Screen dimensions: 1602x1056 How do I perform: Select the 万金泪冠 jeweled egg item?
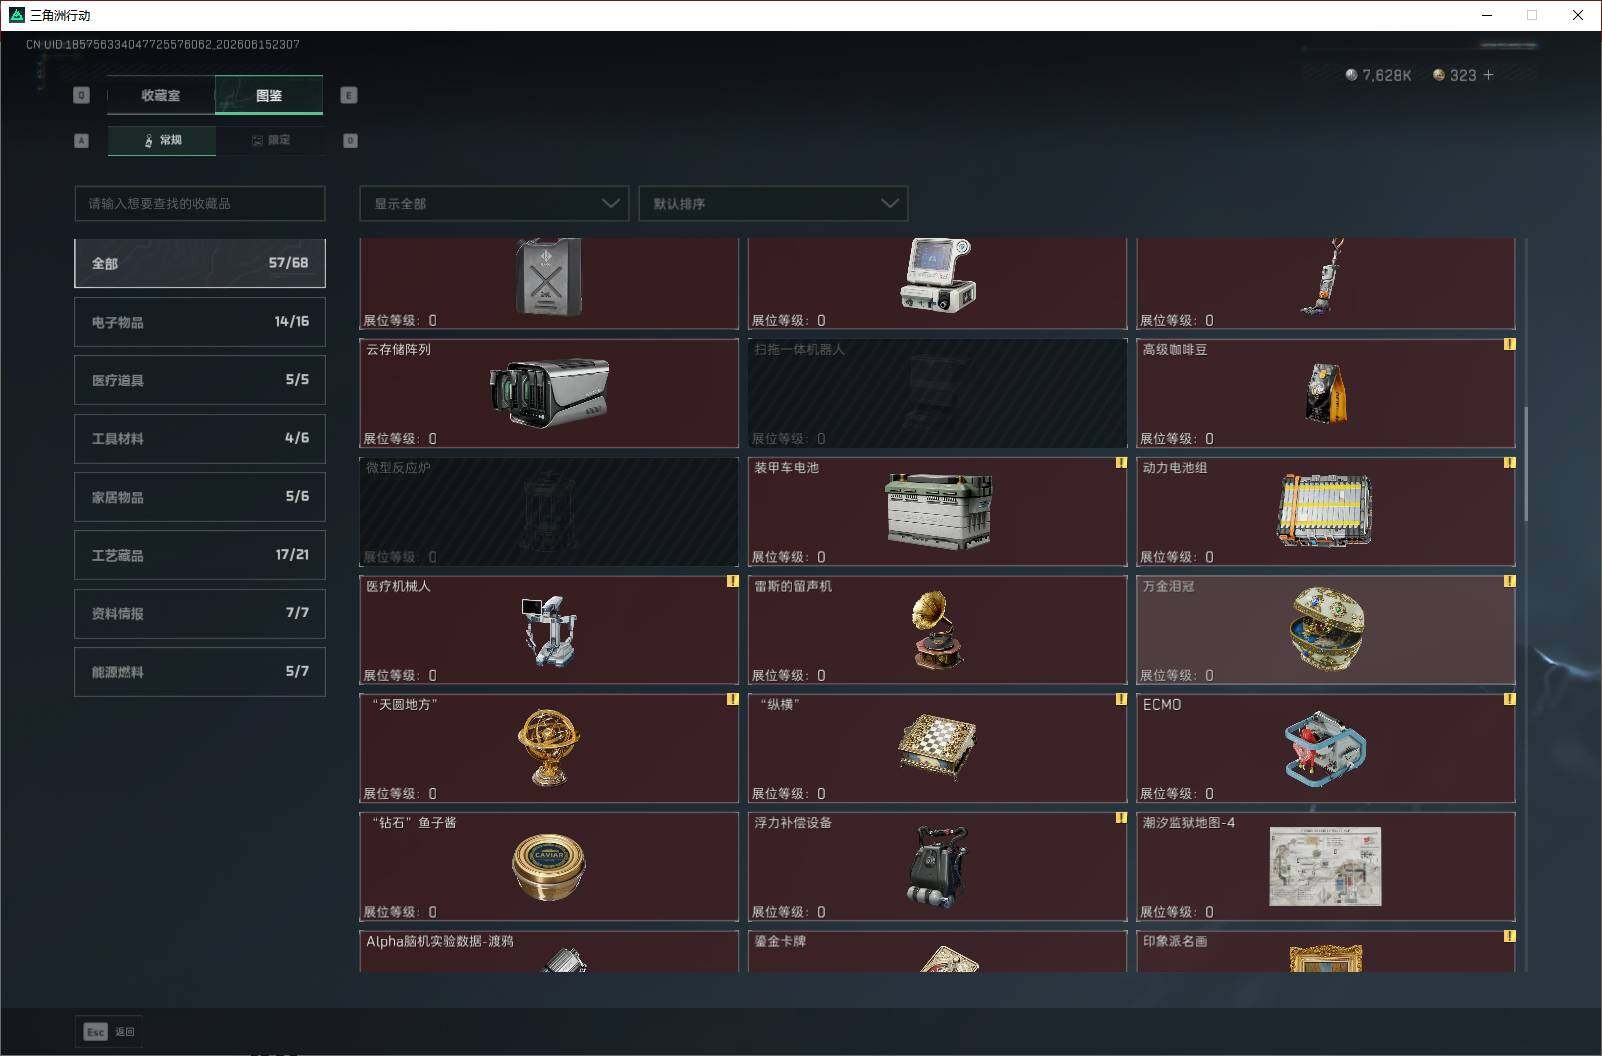pyautogui.click(x=1325, y=630)
